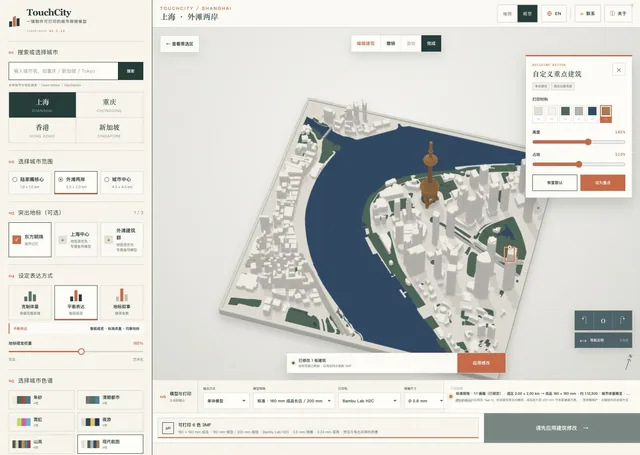The height and width of the screenshot is (455, 640).
Task: Click the TouchCity logo icon
Action: [14, 21]
